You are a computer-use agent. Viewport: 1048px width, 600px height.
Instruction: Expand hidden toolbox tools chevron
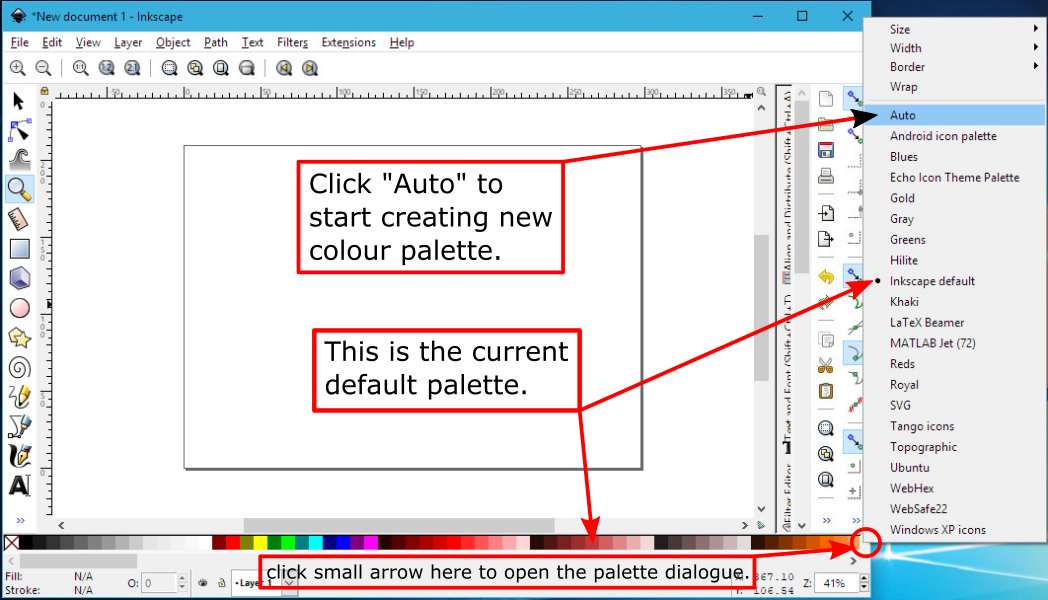[x=21, y=520]
